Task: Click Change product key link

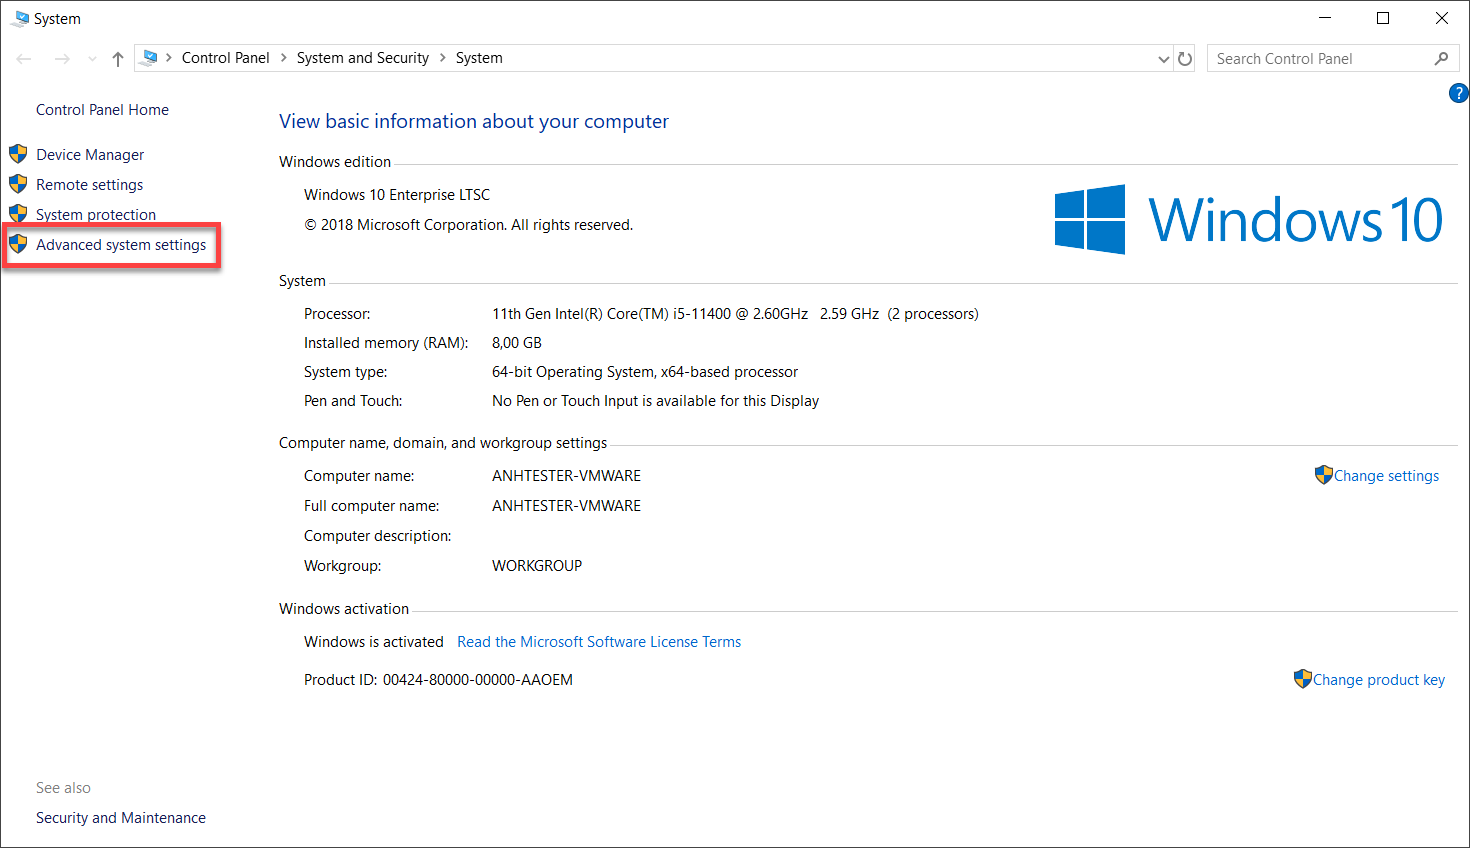Action: click(x=1379, y=680)
